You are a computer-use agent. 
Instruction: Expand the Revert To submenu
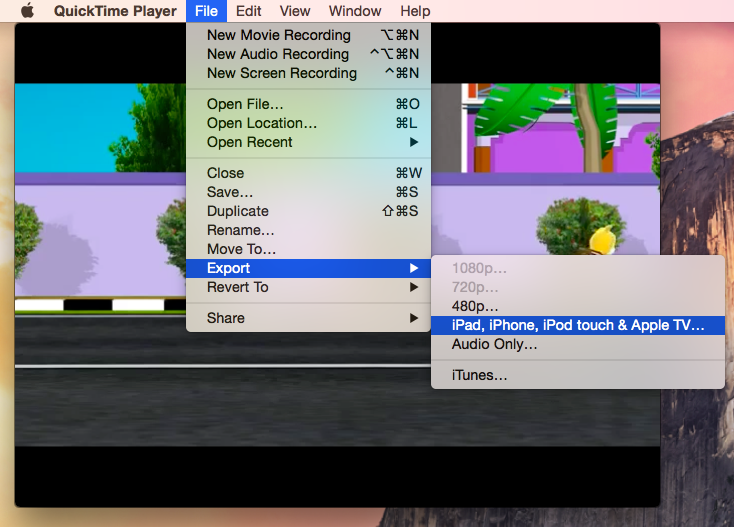pyautogui.click(x=308, y=287)
